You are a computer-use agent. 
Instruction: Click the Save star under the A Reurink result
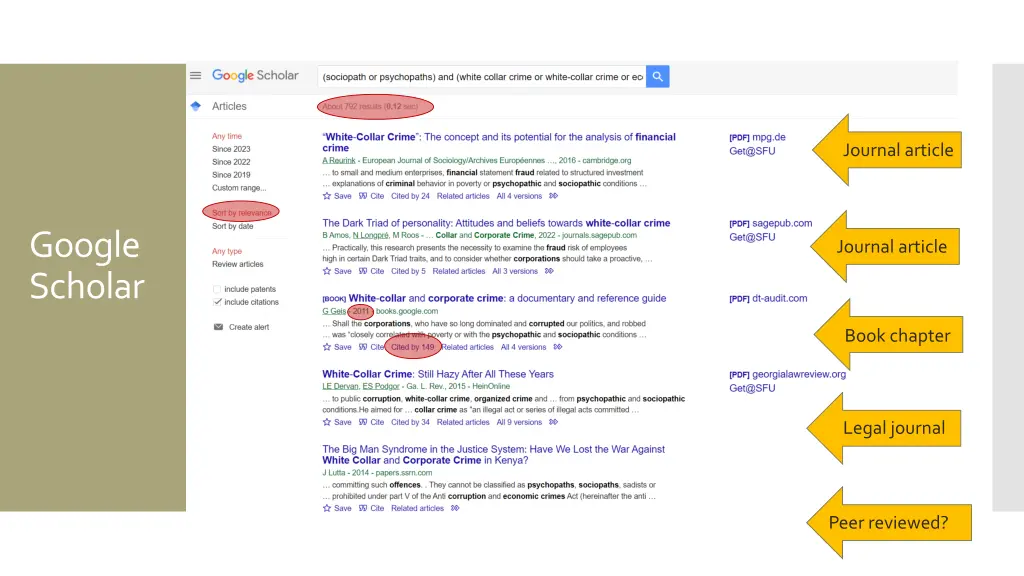tap(327, 196)
